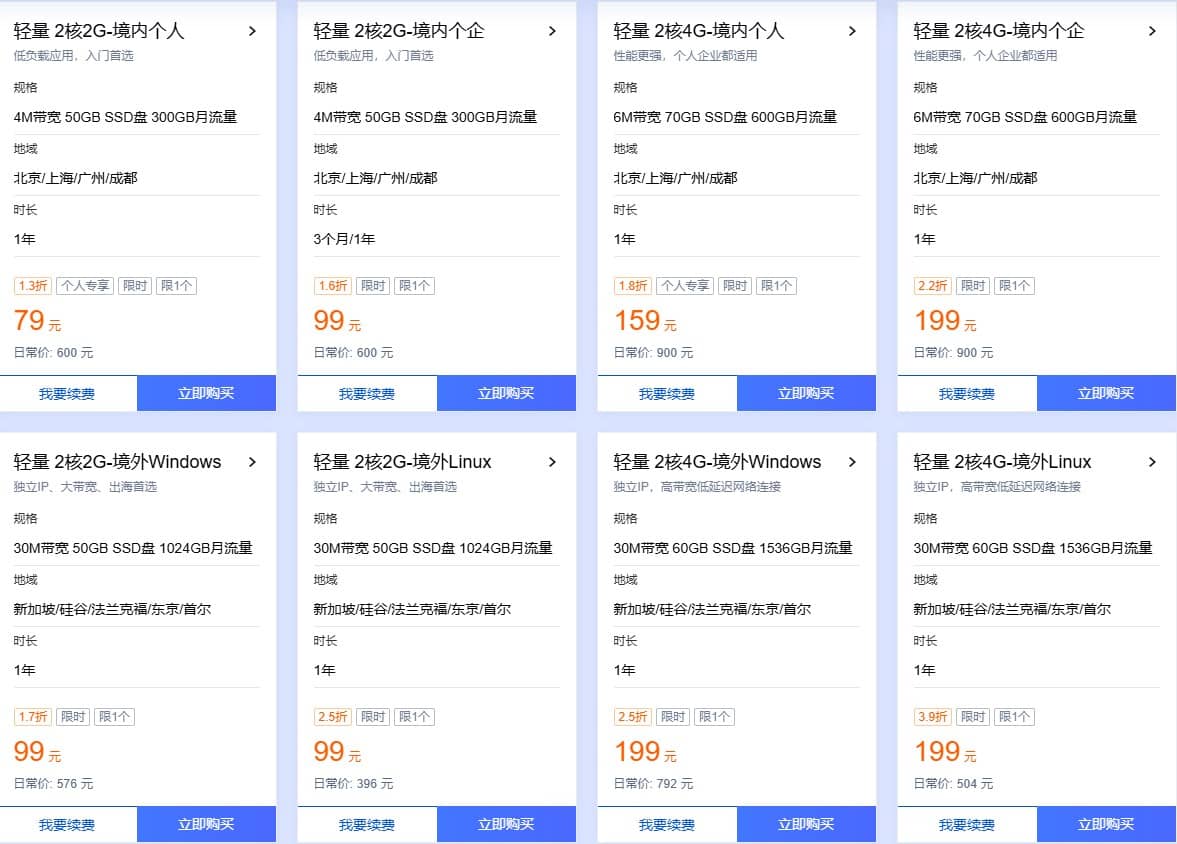Click 我要续费 on 轻量 2核4G-境内个企
1177x844 pixels.
[968, 393]
